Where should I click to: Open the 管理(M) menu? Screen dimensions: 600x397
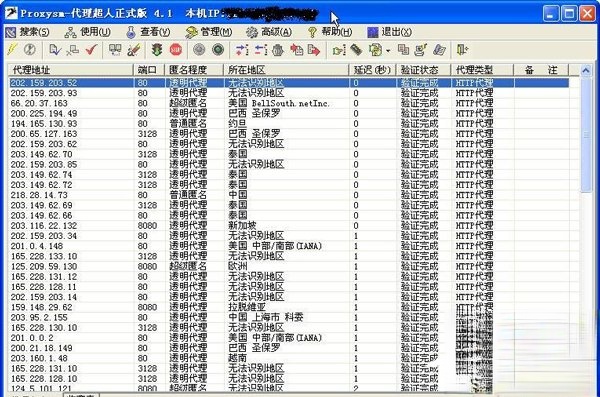pos(209,32)
